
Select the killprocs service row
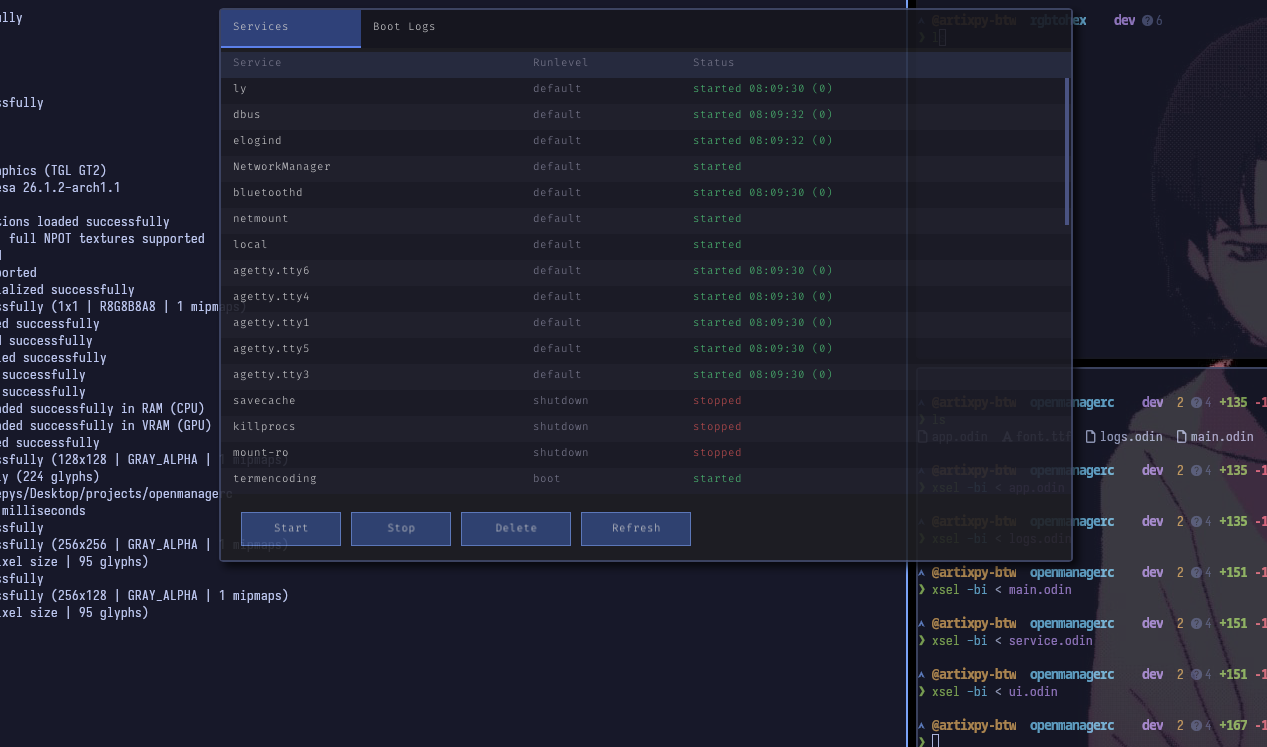click(x=642, y=427)
